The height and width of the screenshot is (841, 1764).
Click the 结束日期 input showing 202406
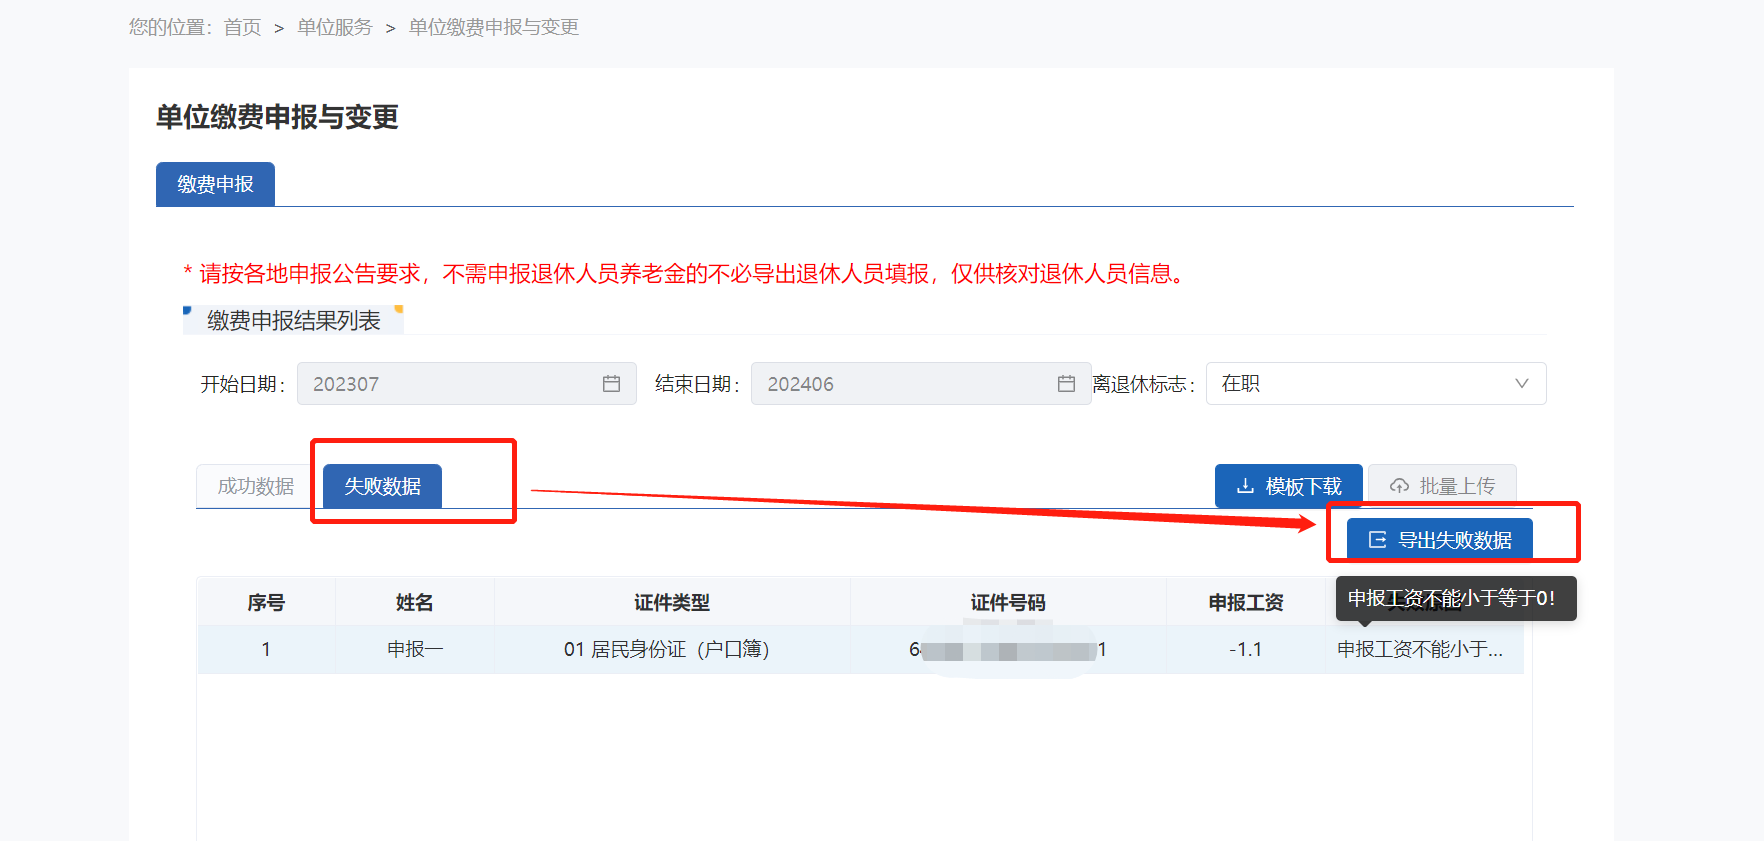[921, 384]
